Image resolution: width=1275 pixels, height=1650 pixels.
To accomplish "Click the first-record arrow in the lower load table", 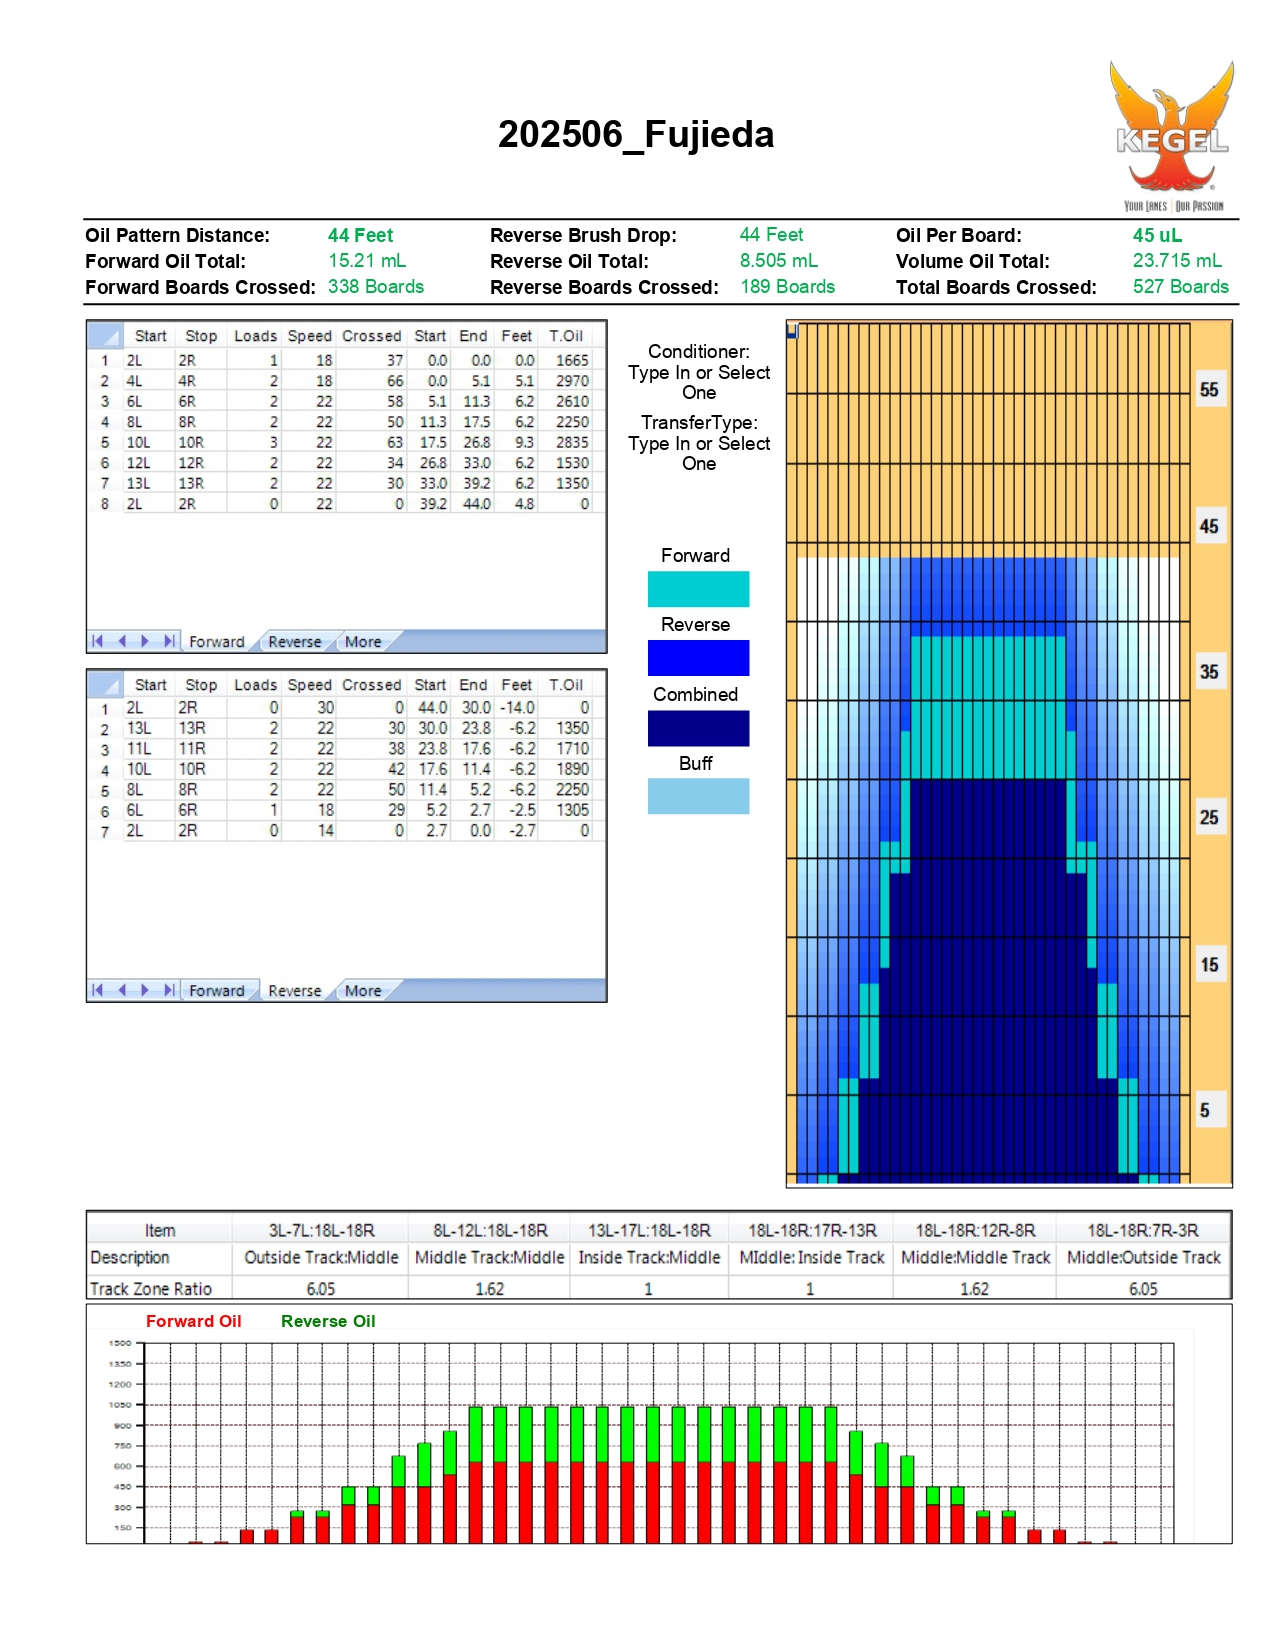I will 97,990.
